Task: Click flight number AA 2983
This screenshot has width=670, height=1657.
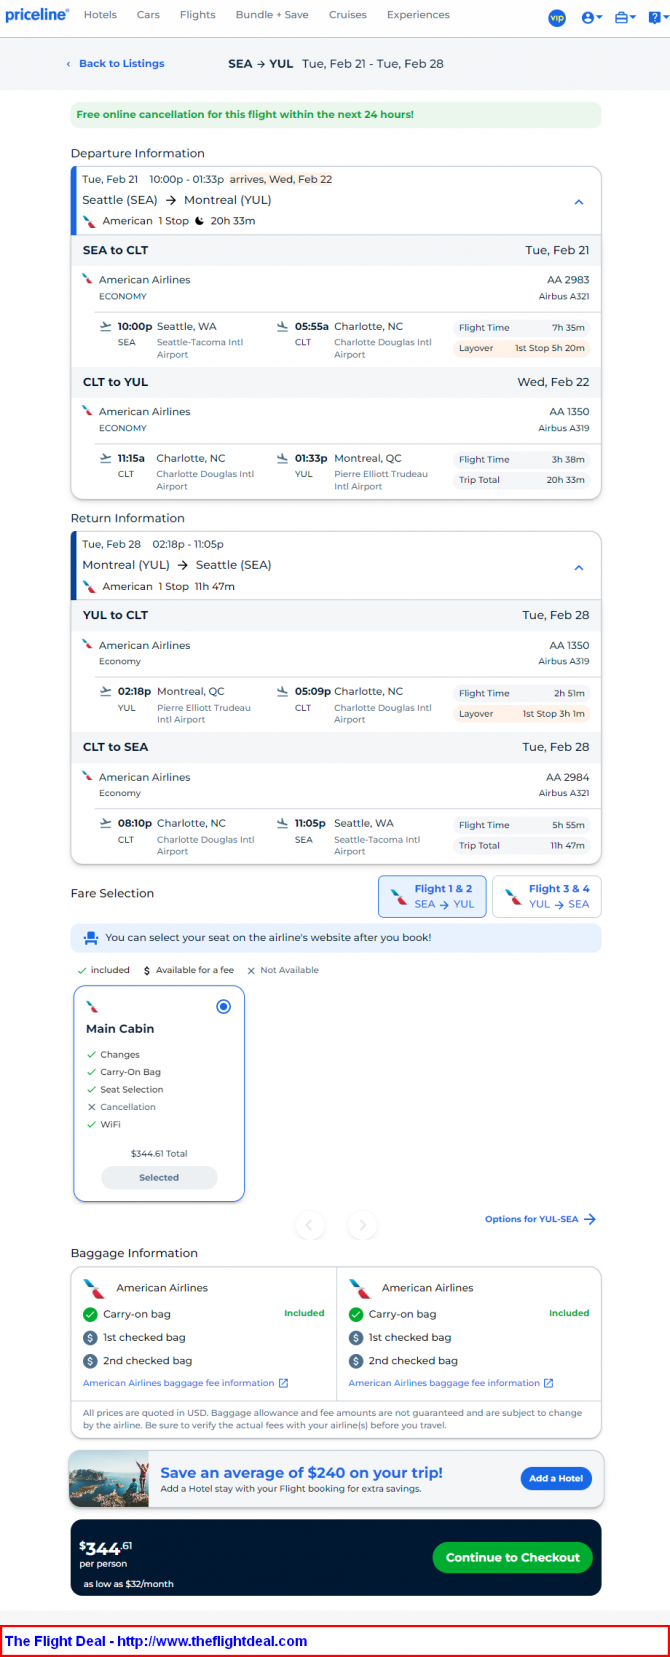Action: [568, 280]
